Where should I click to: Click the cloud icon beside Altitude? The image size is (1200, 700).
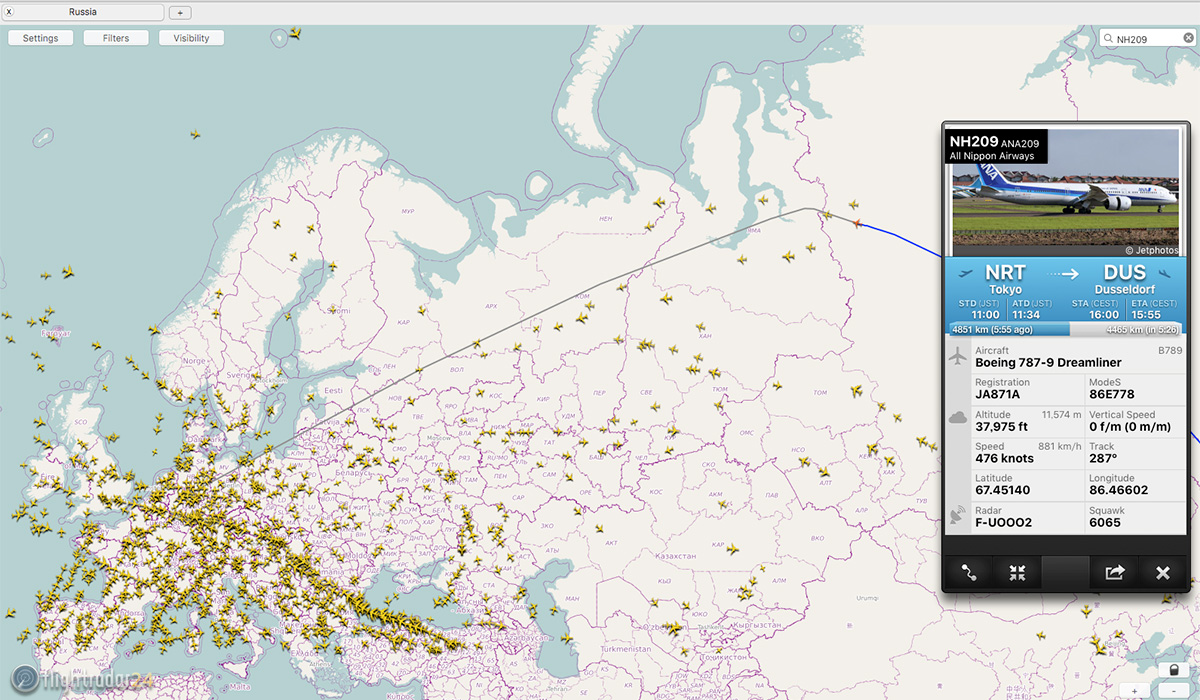[x=958, y=418]
